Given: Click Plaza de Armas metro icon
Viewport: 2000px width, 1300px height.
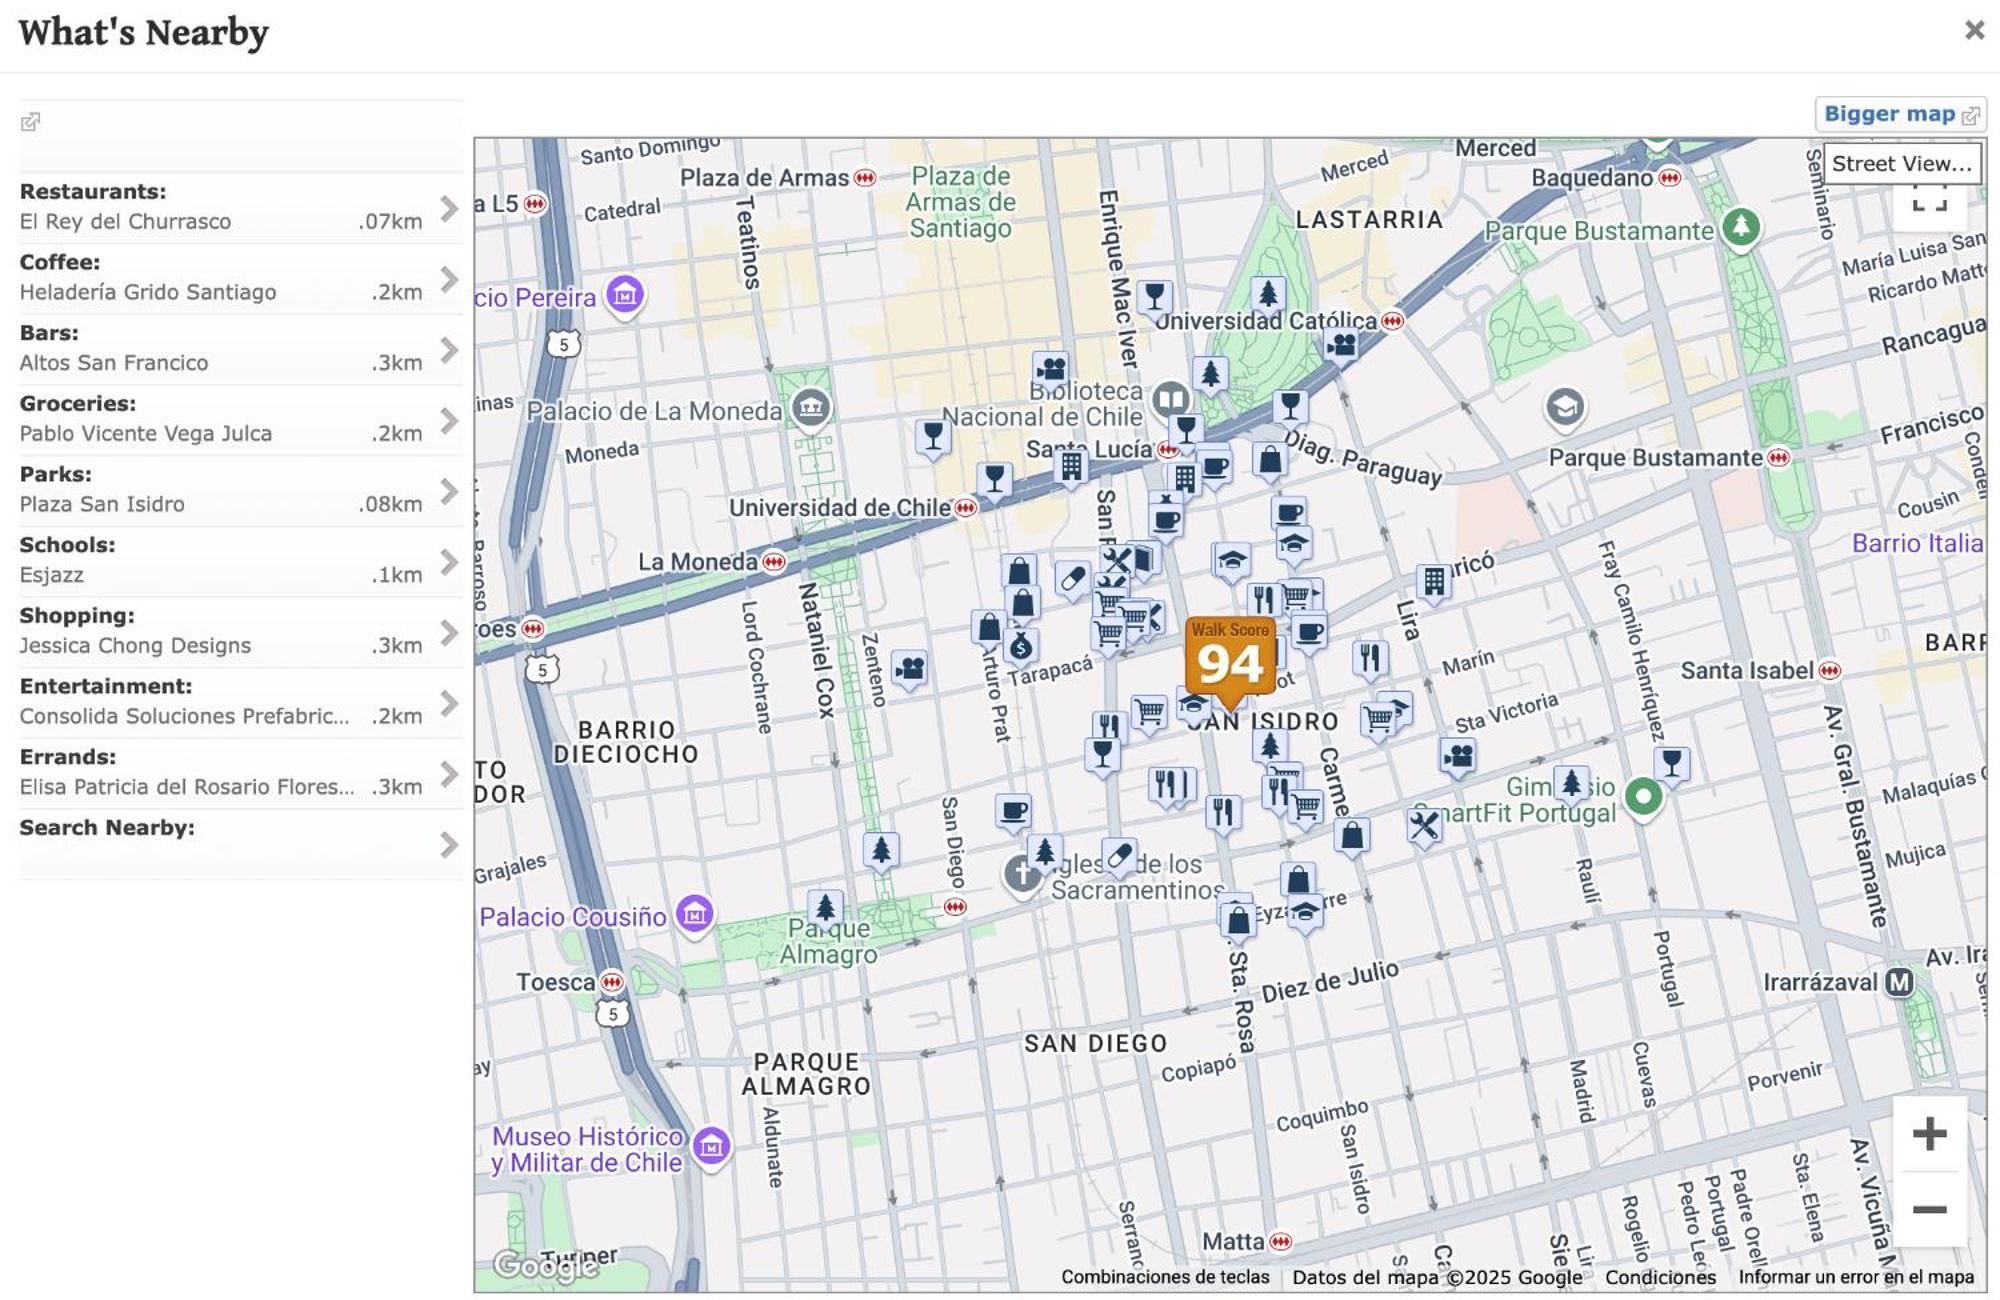Looking at the screenshot, I should pyautogui.click(x=865, y=178).
